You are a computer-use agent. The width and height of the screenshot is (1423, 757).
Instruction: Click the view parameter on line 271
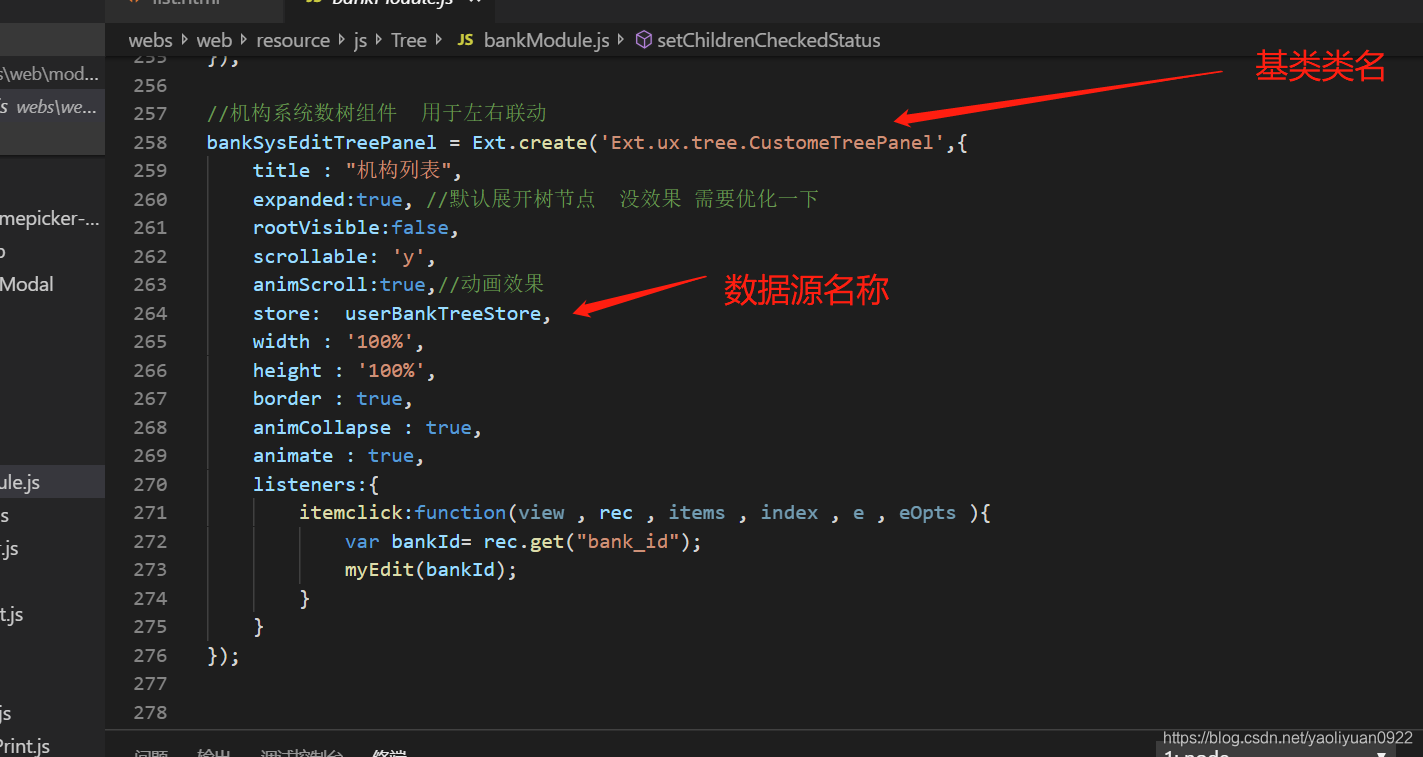coord(541,512)
